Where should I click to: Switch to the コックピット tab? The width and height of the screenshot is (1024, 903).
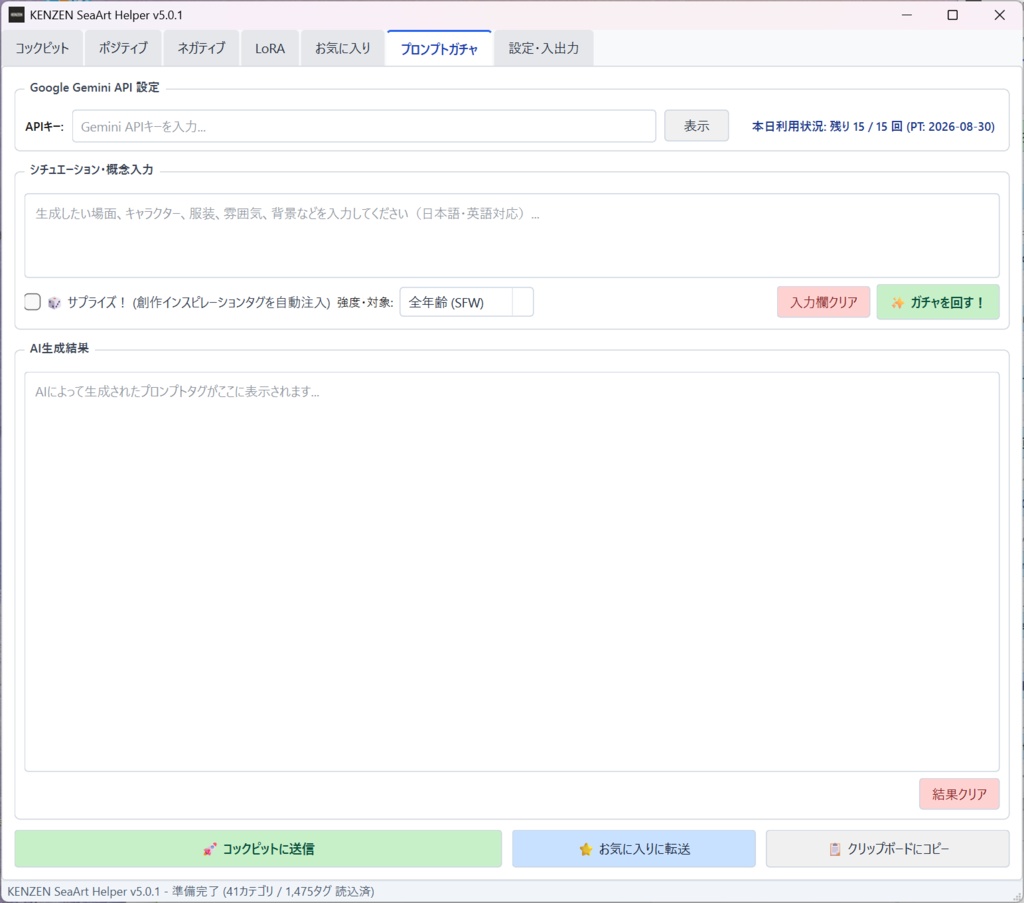click(x=42, y=48)
